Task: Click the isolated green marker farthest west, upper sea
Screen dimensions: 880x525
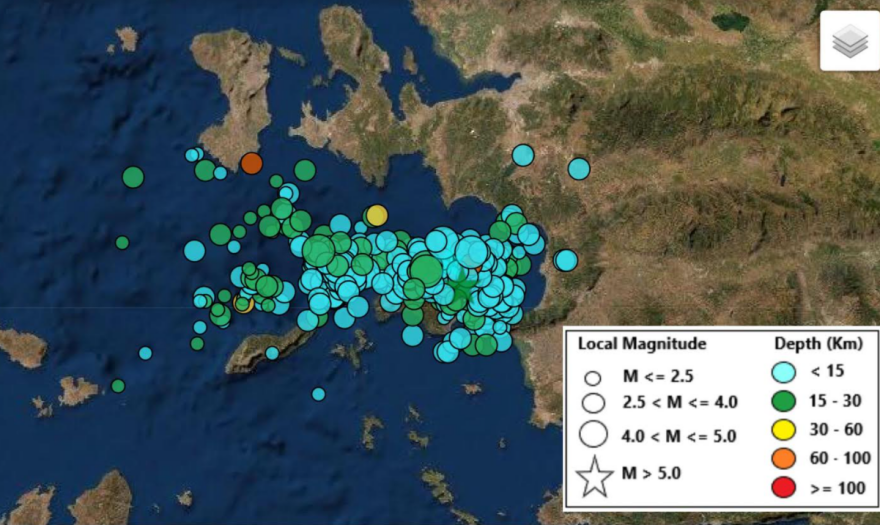Action: tap(133, 177)
